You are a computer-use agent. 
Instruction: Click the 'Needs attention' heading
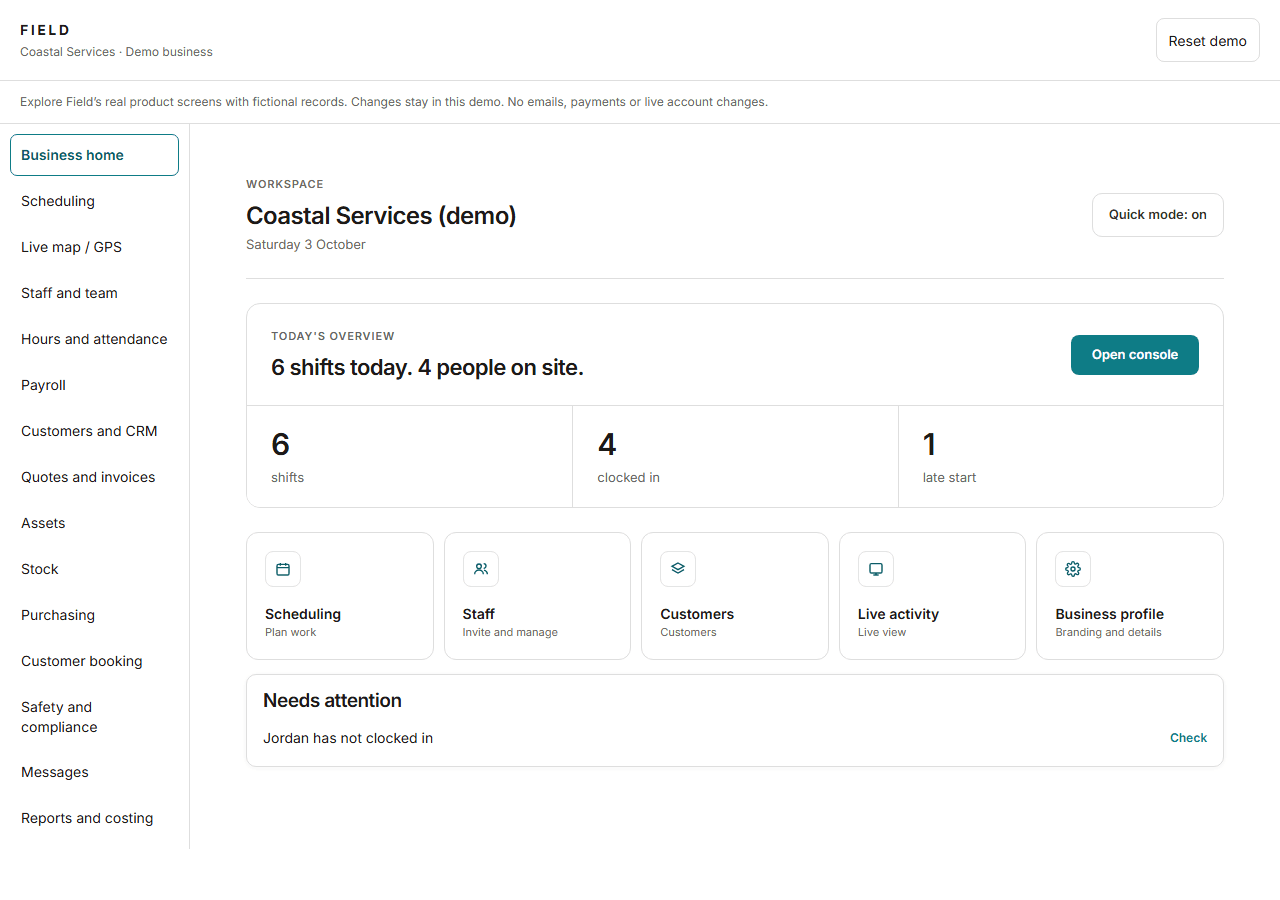tap(332, 700)
